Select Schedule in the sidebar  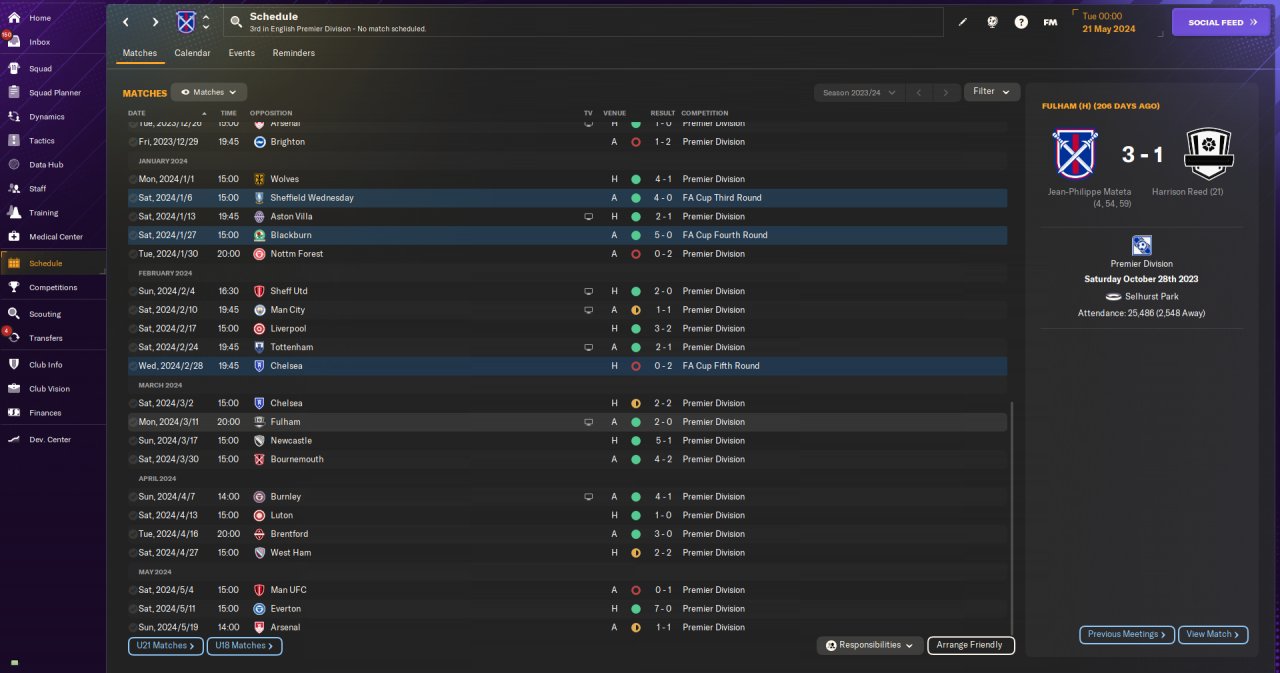tap(53, 263)
